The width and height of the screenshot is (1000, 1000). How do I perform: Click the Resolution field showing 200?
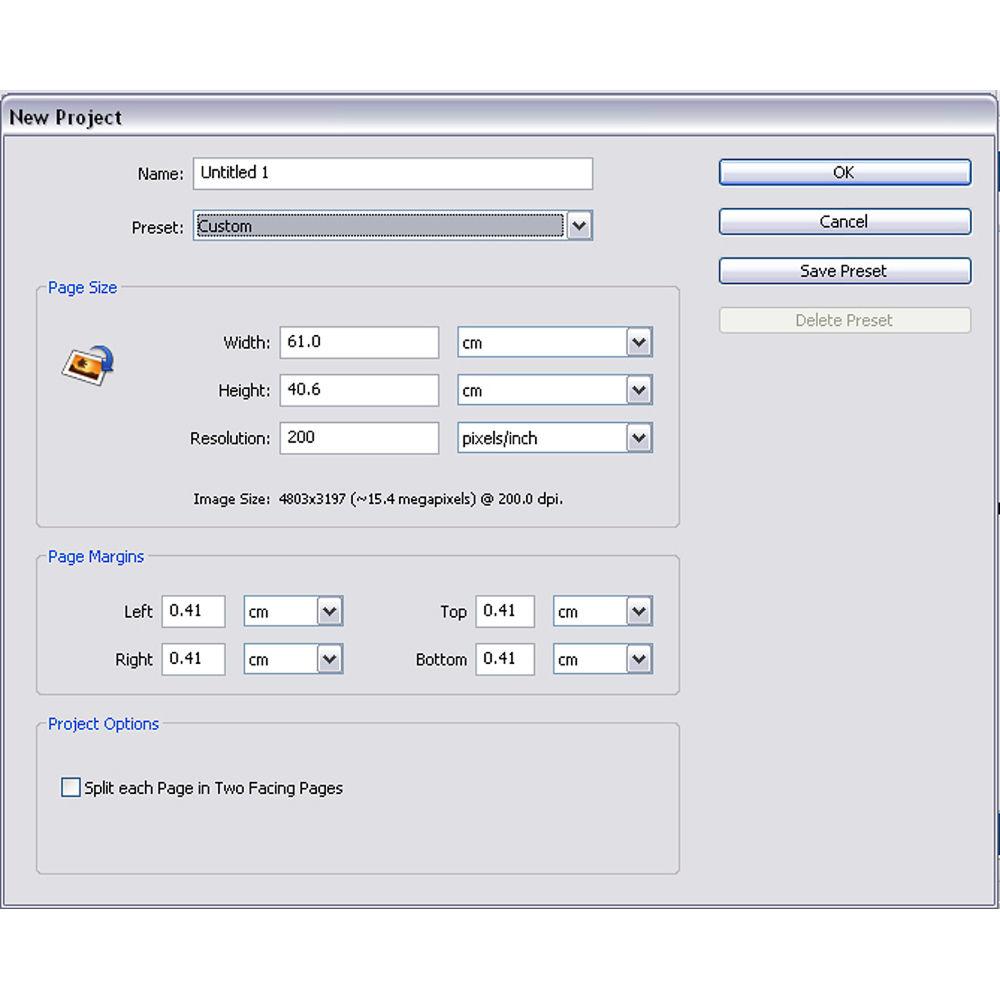pos(358,438)
